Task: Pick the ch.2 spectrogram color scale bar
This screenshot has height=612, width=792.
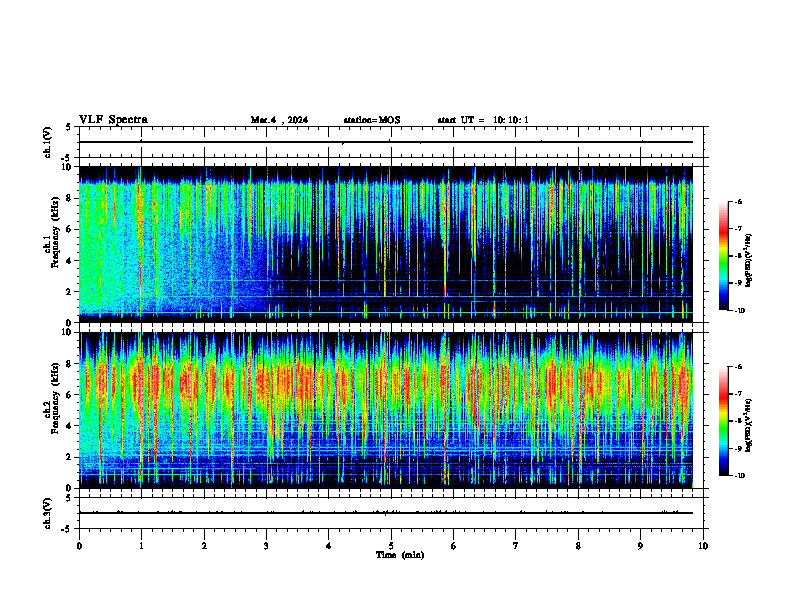Action: 724,421
